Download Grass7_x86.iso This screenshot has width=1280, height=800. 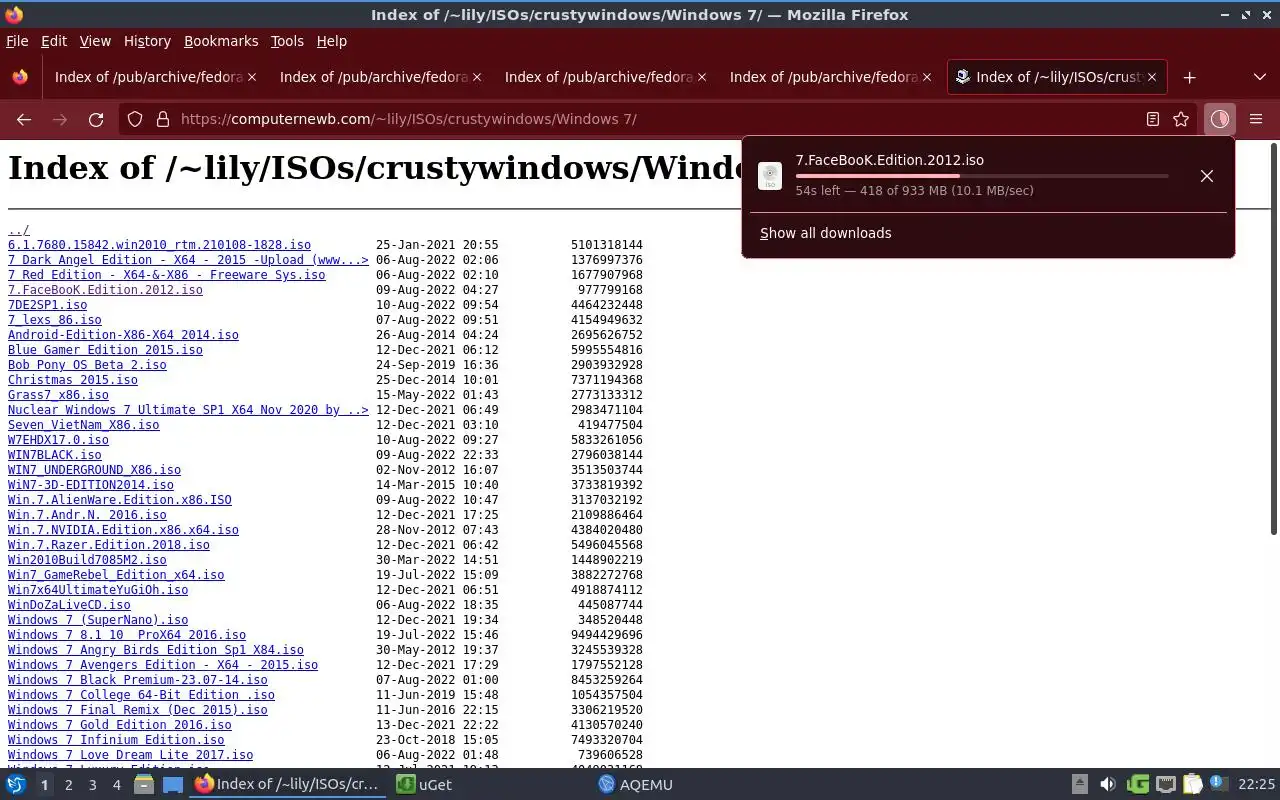tap(58, 395)
